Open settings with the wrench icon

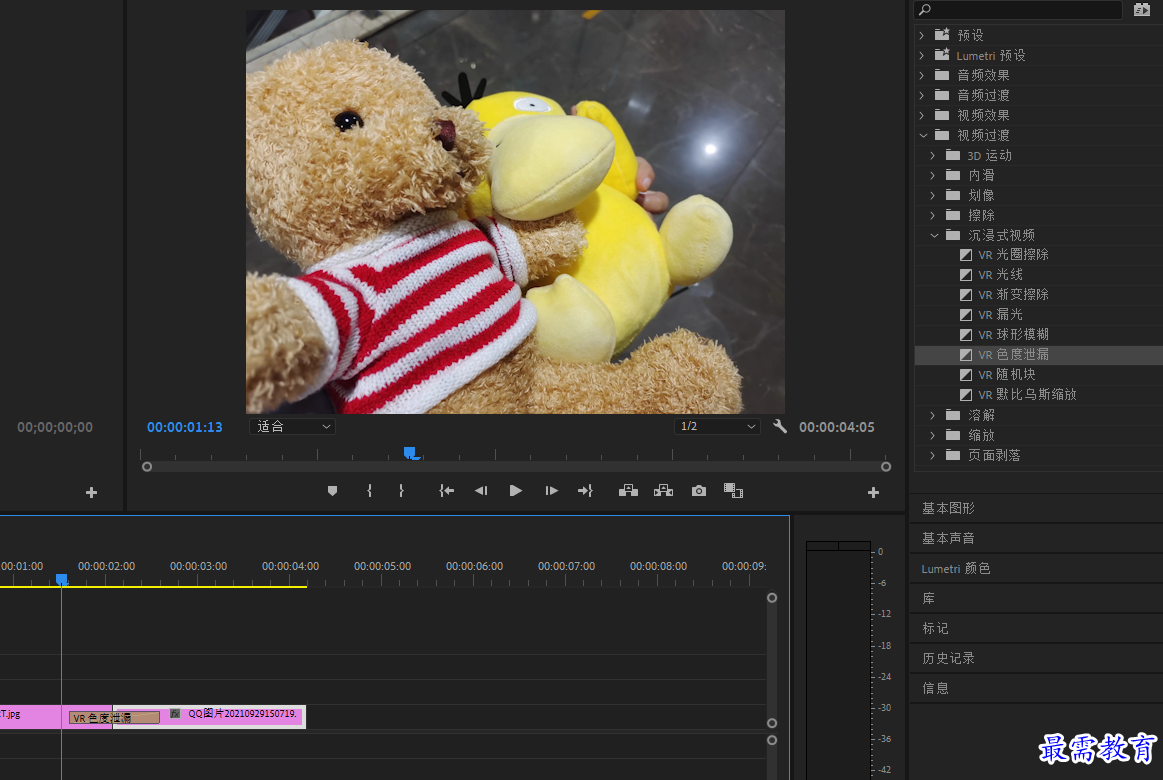pos(780,426)
